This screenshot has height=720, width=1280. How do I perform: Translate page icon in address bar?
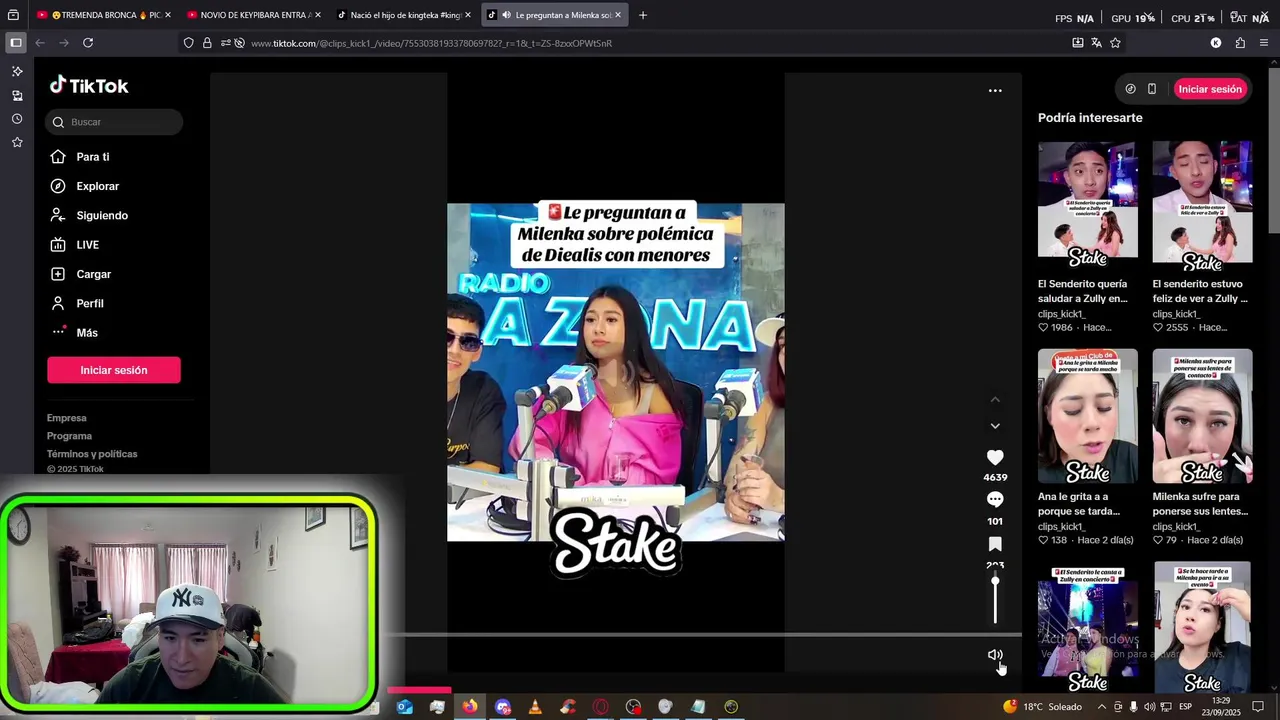coord(1096,43)
